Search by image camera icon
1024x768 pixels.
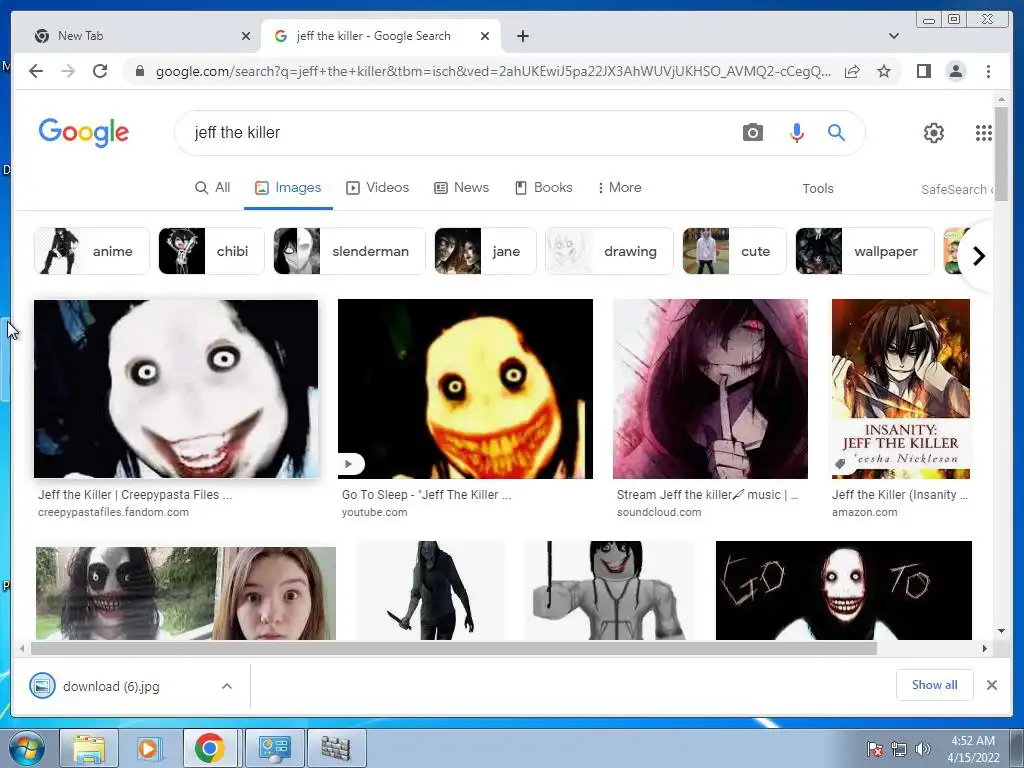tap(752, 133)
